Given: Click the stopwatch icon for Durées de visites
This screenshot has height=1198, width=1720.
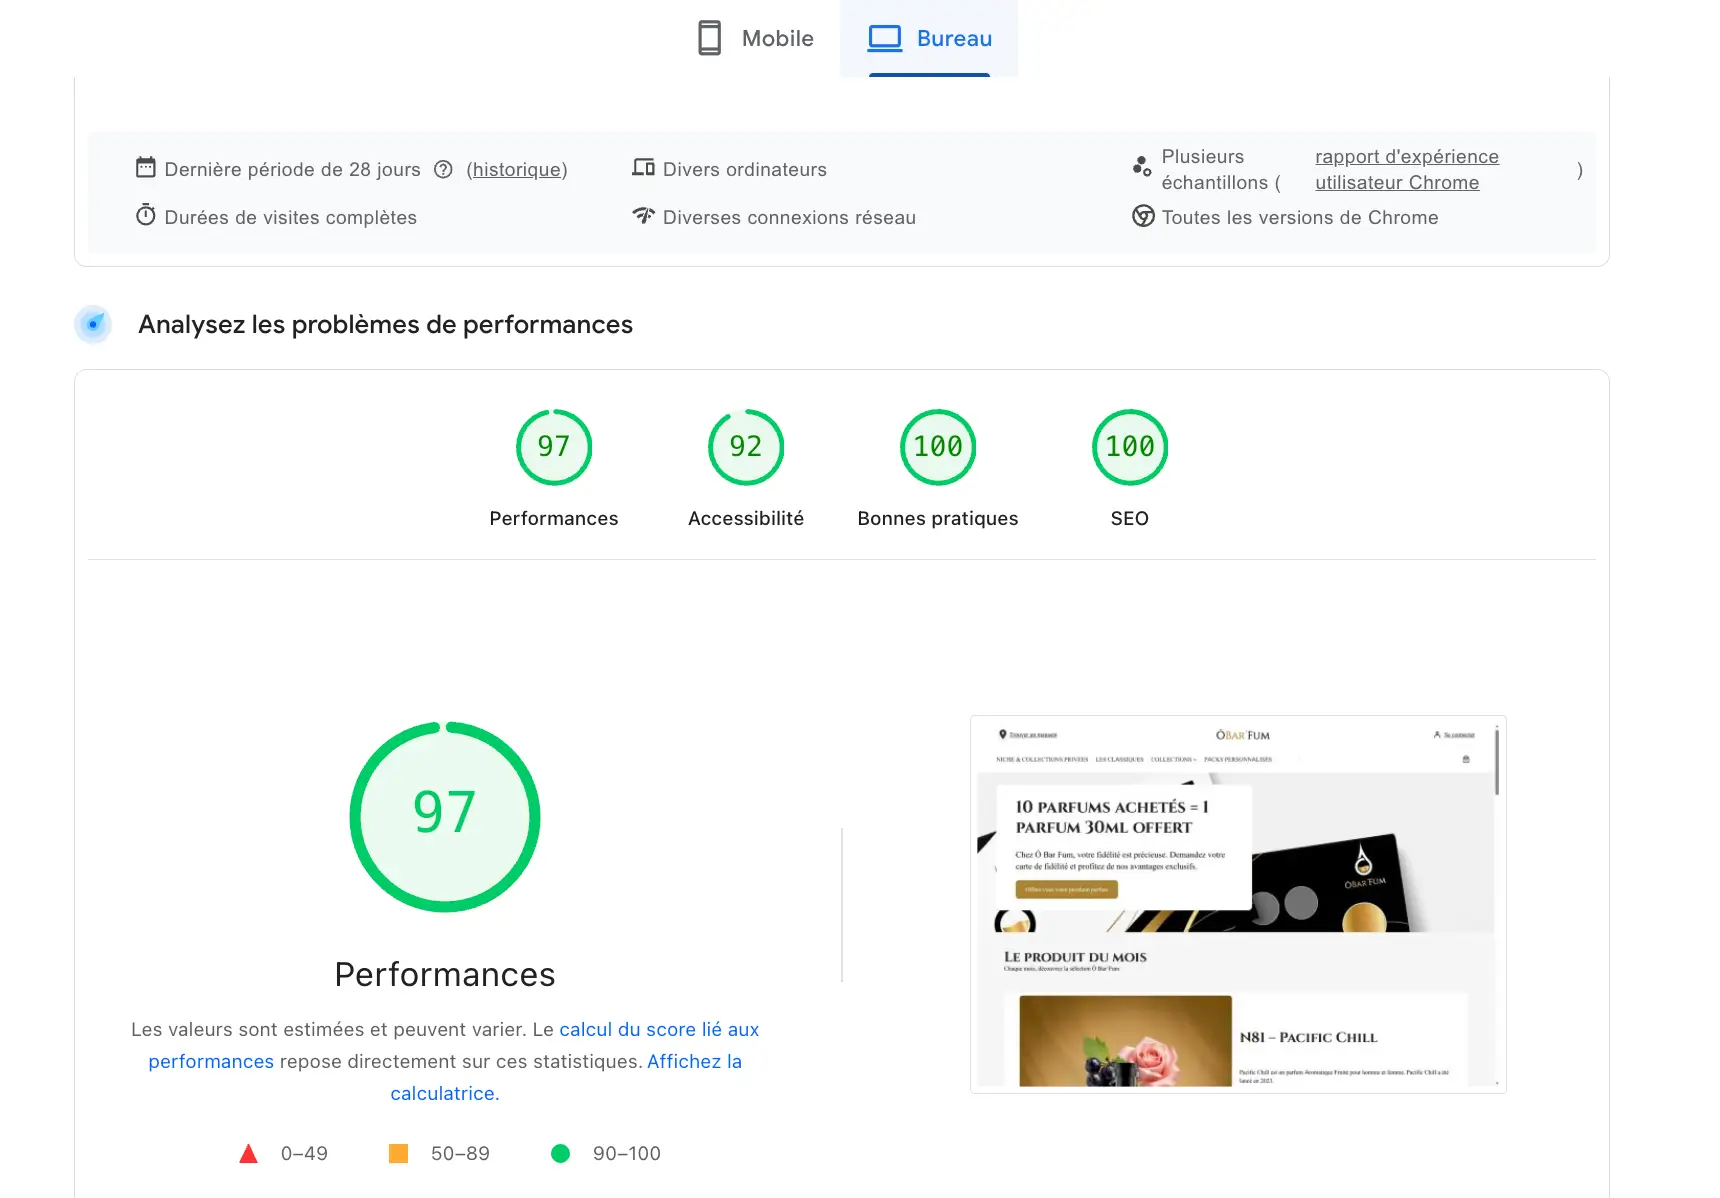Looking at the screenshot, I should (x=146, y=216).
